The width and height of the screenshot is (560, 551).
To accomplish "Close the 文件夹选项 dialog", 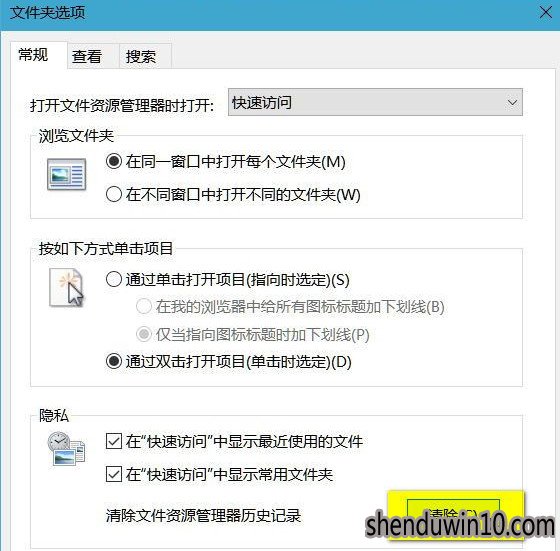I will (x=545, y=13).
